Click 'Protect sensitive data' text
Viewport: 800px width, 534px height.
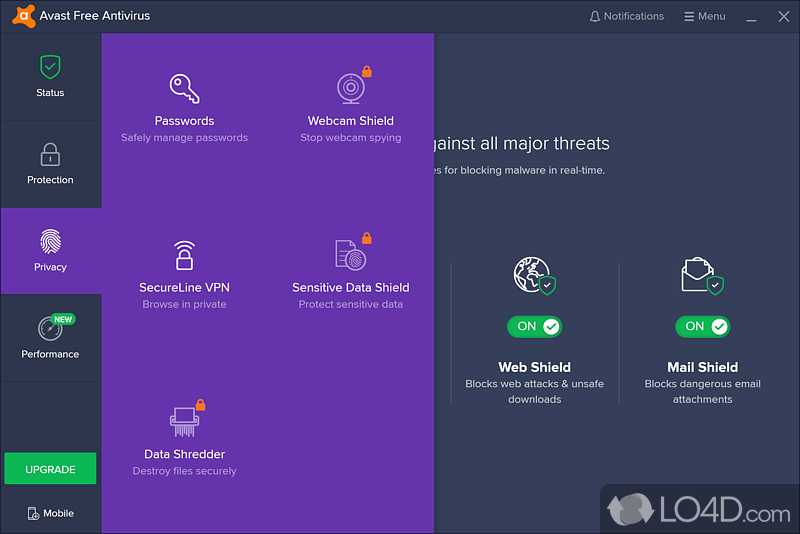coord(351,304)
